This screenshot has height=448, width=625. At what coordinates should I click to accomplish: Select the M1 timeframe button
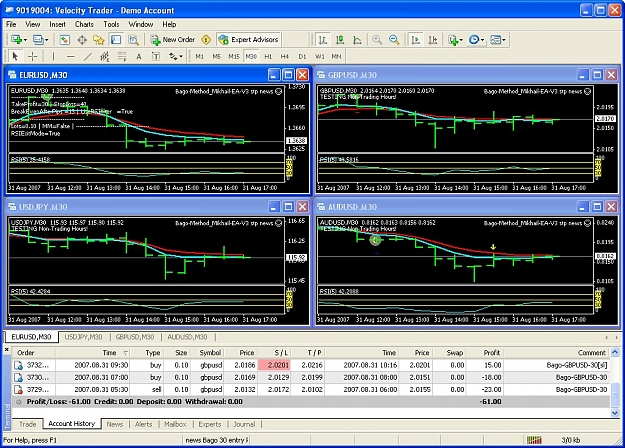pyautogui.click(x=200, y=57)
